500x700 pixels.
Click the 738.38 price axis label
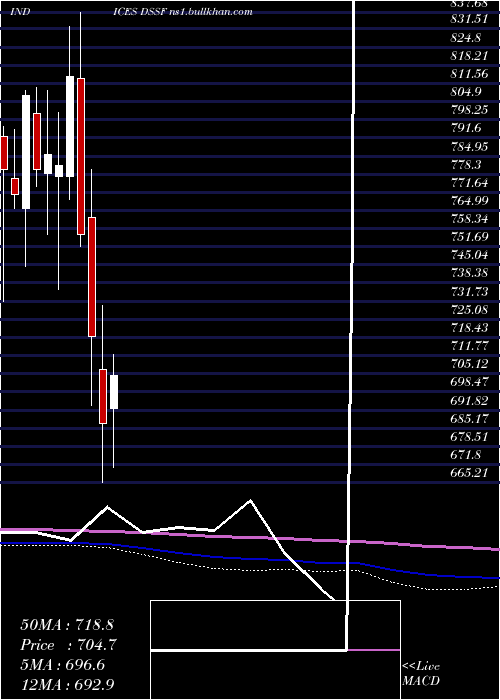(x=470, y=272)
